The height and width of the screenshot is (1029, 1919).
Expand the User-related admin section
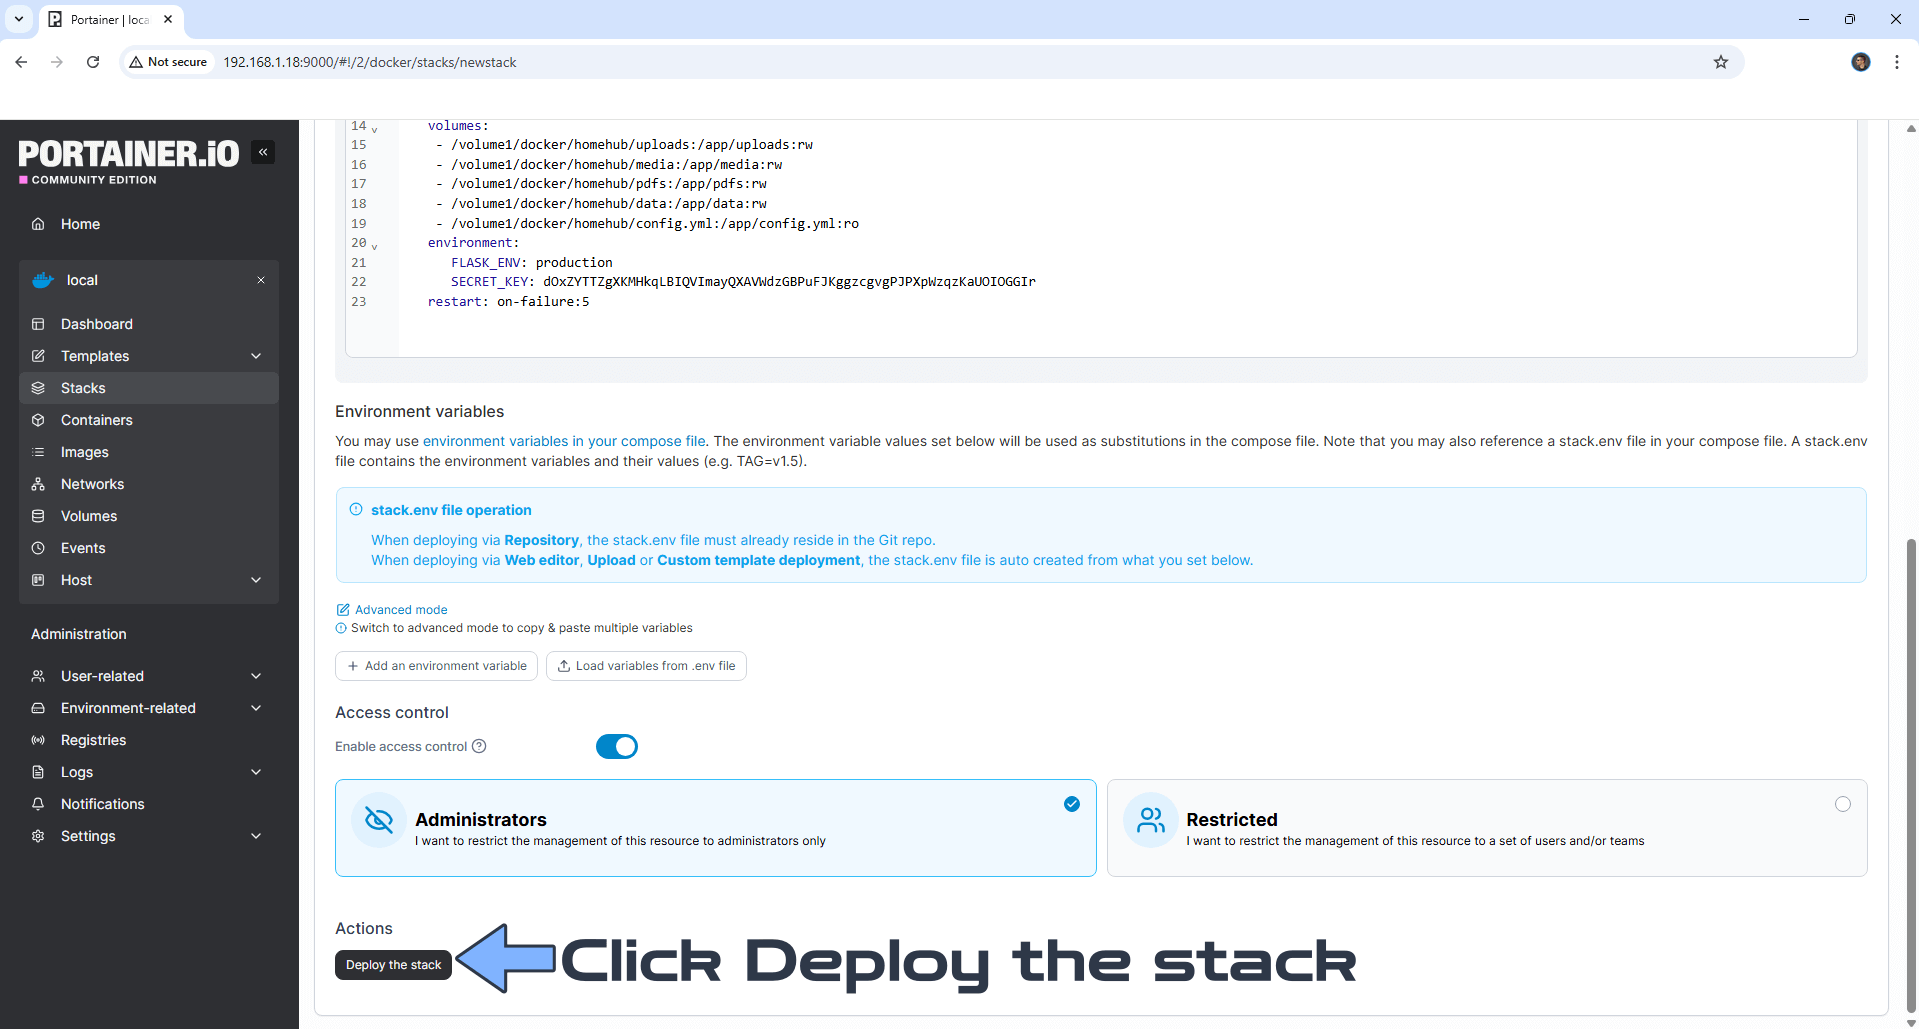pyautogui.click(x=256, y=676)
